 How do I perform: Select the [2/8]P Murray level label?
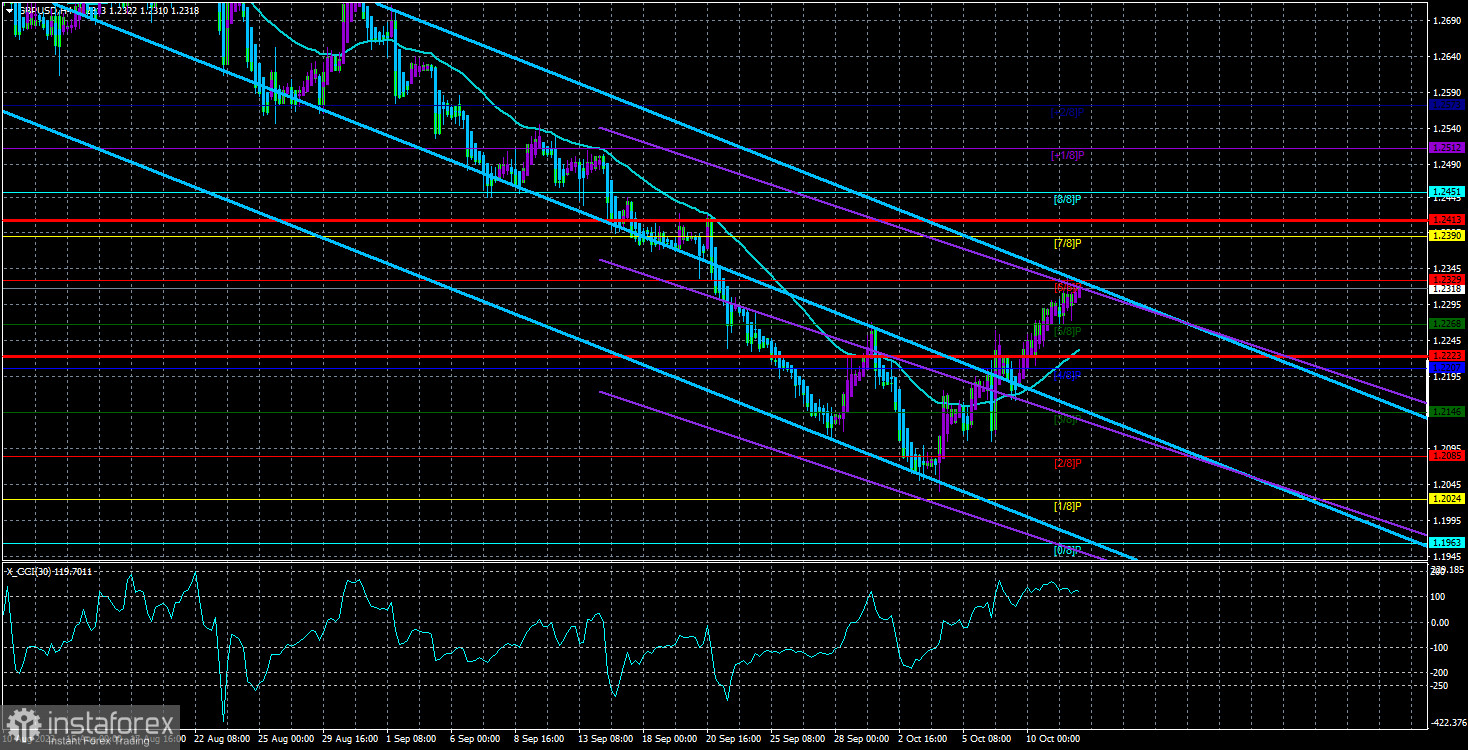tap(1068, 463)
